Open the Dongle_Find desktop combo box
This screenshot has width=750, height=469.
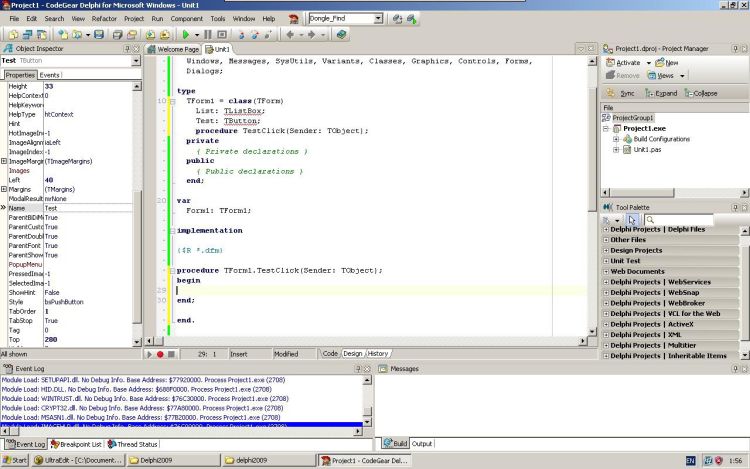coord(378,19)
